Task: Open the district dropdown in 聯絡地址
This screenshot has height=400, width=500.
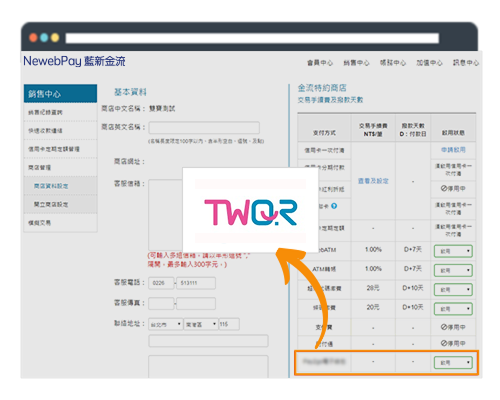Action: [x=201, y=324]
